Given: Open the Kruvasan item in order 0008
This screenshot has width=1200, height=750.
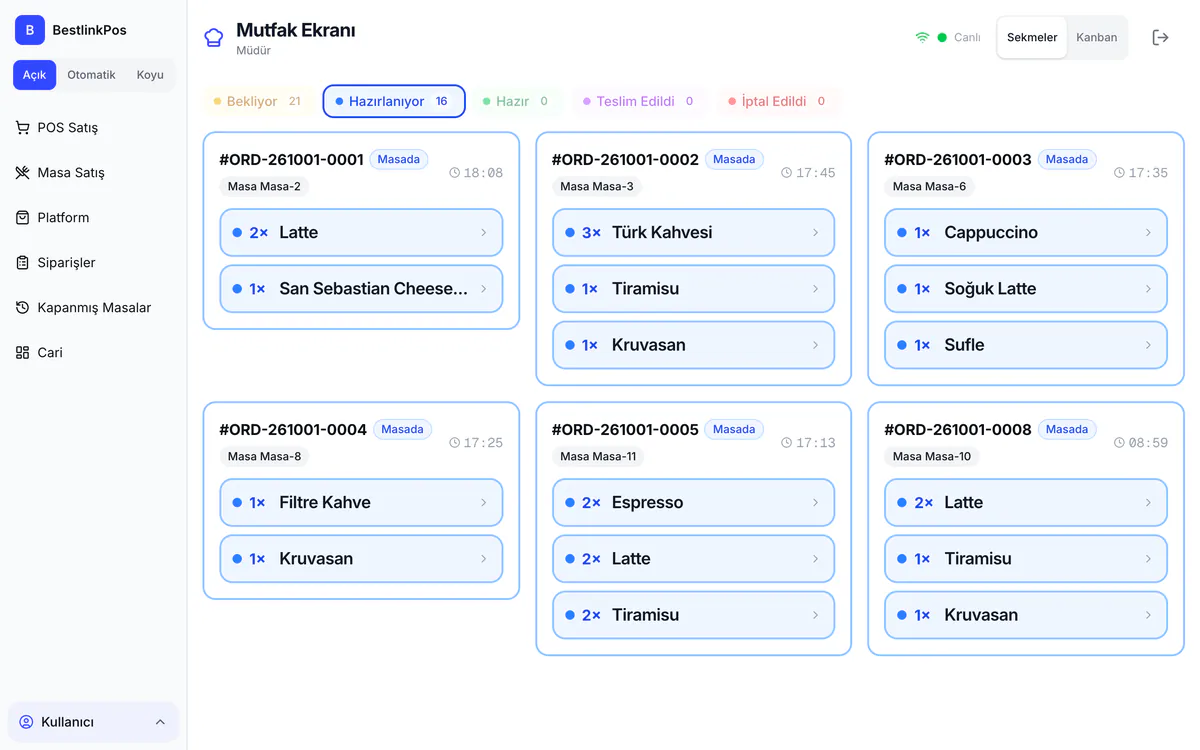Looking at the screenshot, I should click(x=1026, y=615).
